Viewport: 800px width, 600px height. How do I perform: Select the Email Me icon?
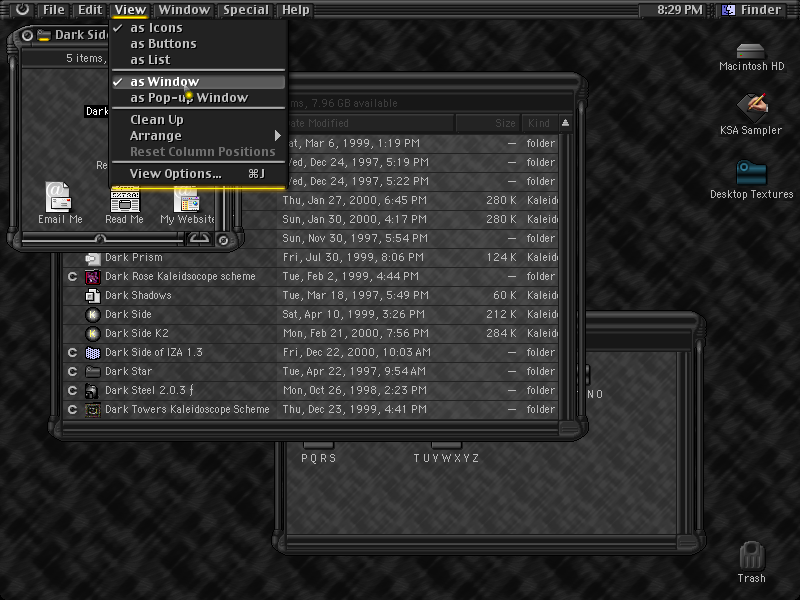[x=58, y=196]
